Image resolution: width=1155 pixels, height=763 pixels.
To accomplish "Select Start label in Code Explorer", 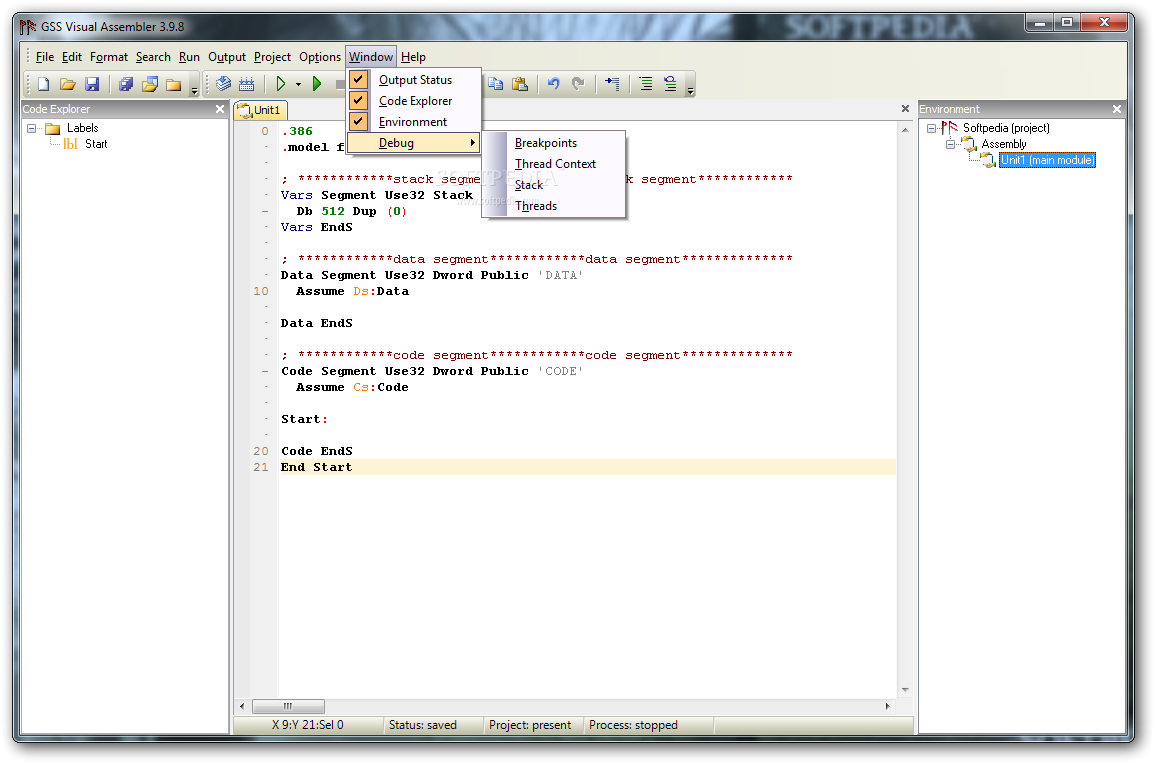I will (96, 144).
